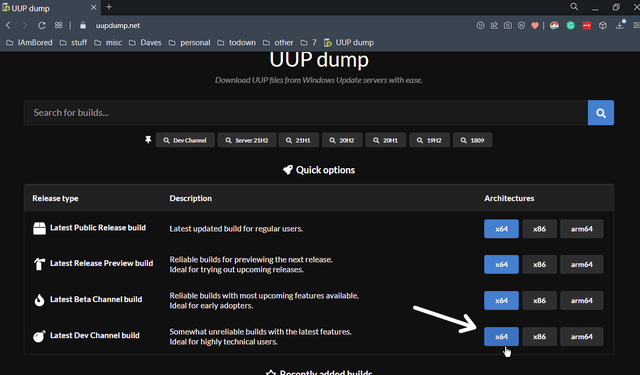640x375 pixels.
Task: Pick x86 for Latest Beta Channel build
Action: tap(539, 301)
